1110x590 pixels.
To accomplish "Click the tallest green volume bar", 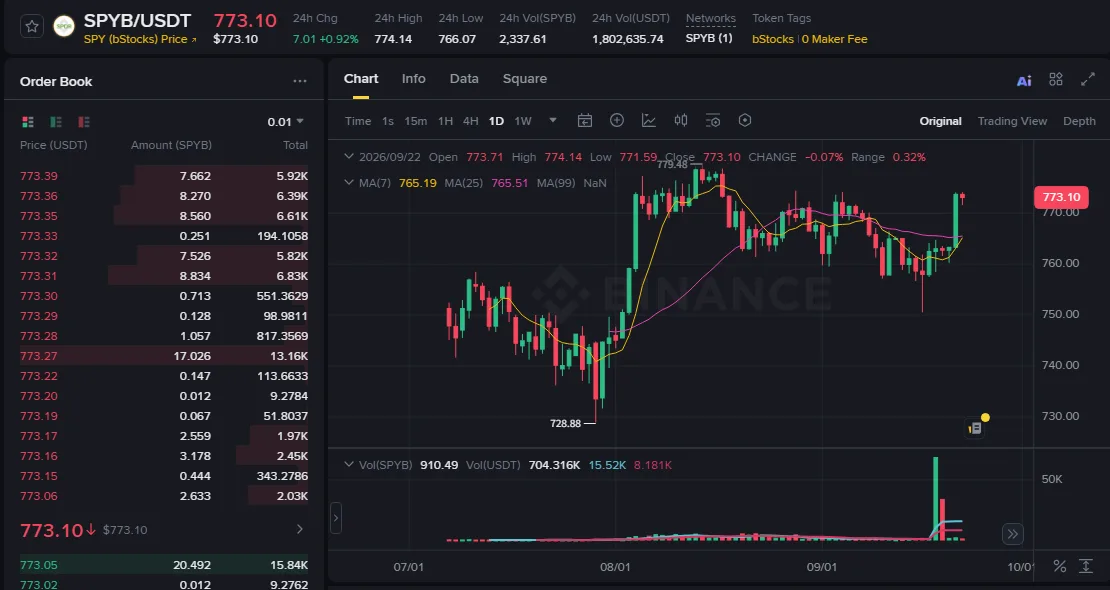I will point(936,499).
